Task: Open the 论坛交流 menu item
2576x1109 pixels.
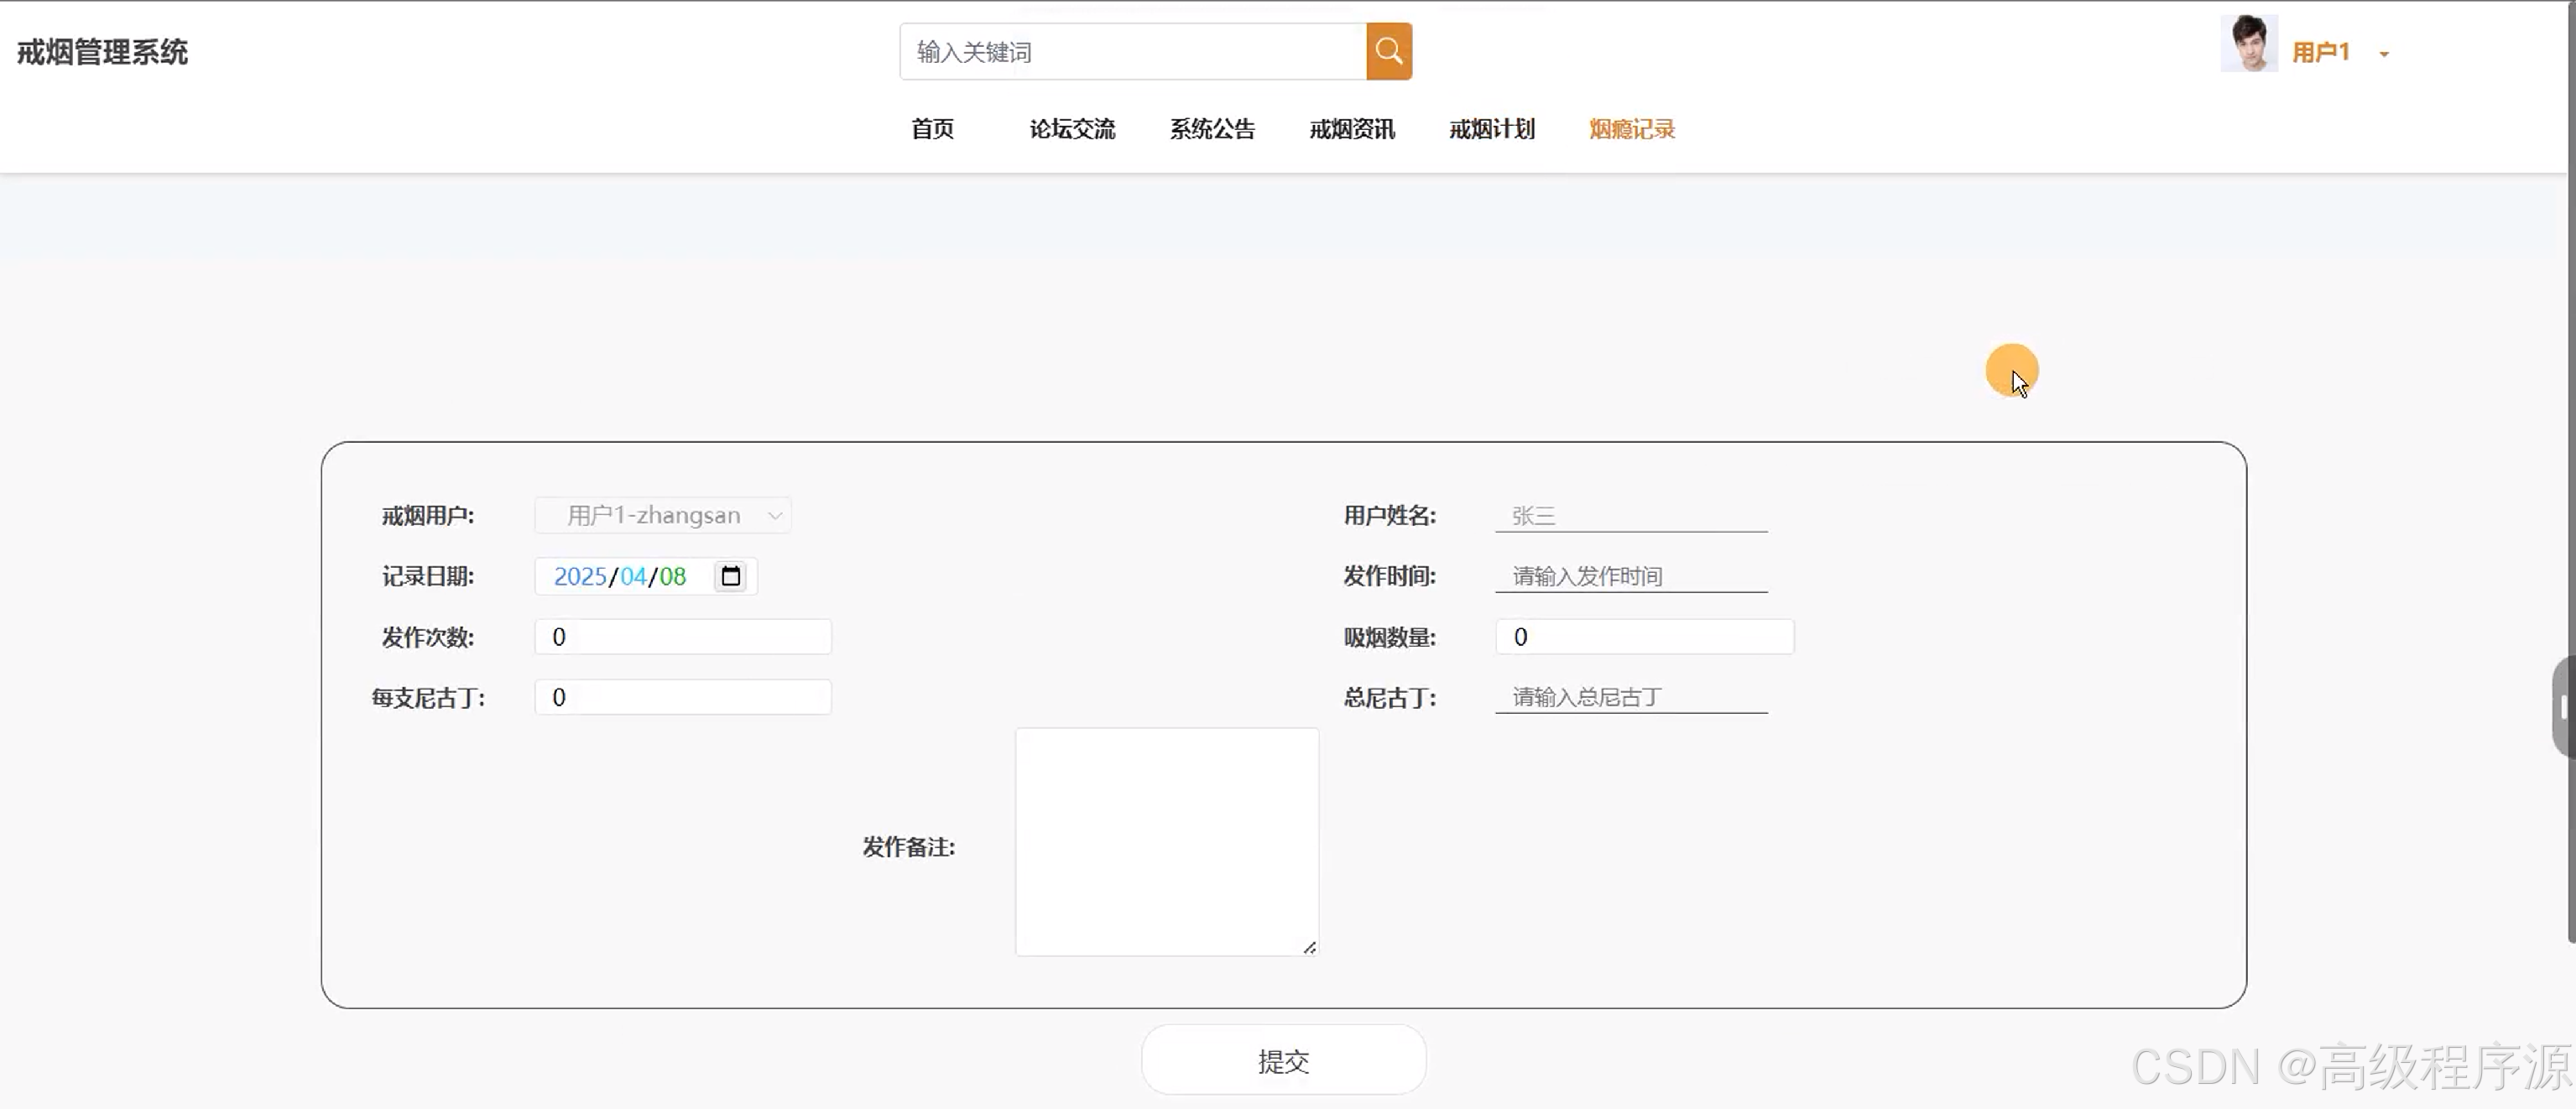Action: click(x=1072, y=129)
